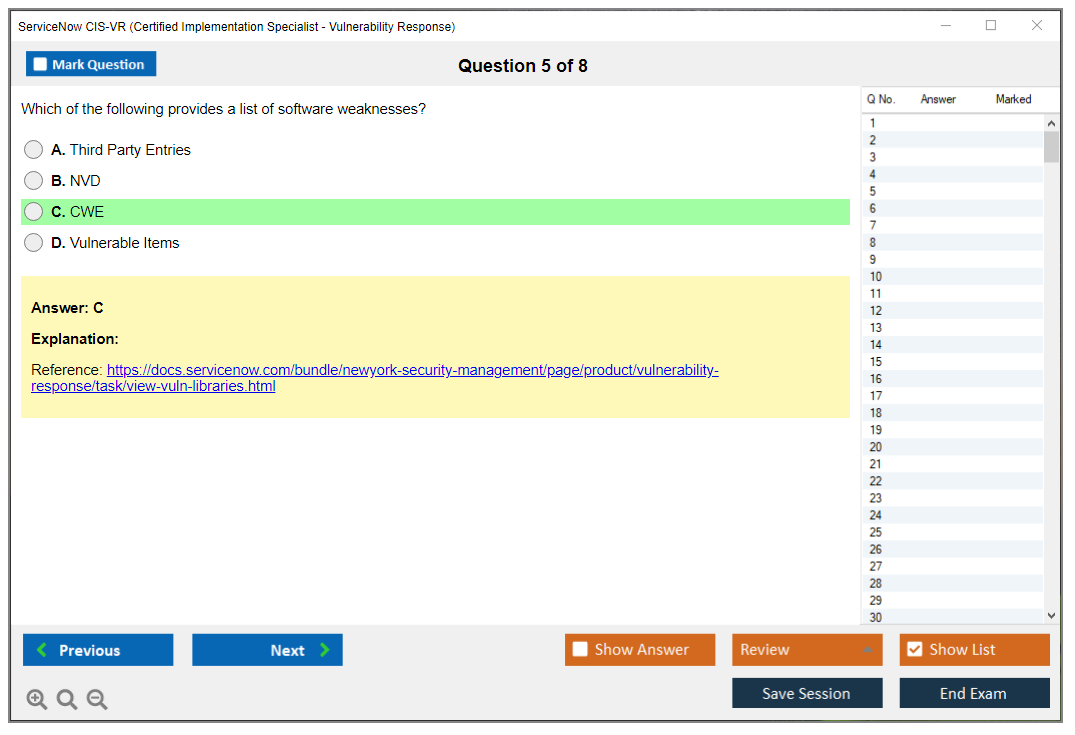Pick option D Vulnerable Items
The height and width of the screenshot is (735, 1075).
[34, 243]
